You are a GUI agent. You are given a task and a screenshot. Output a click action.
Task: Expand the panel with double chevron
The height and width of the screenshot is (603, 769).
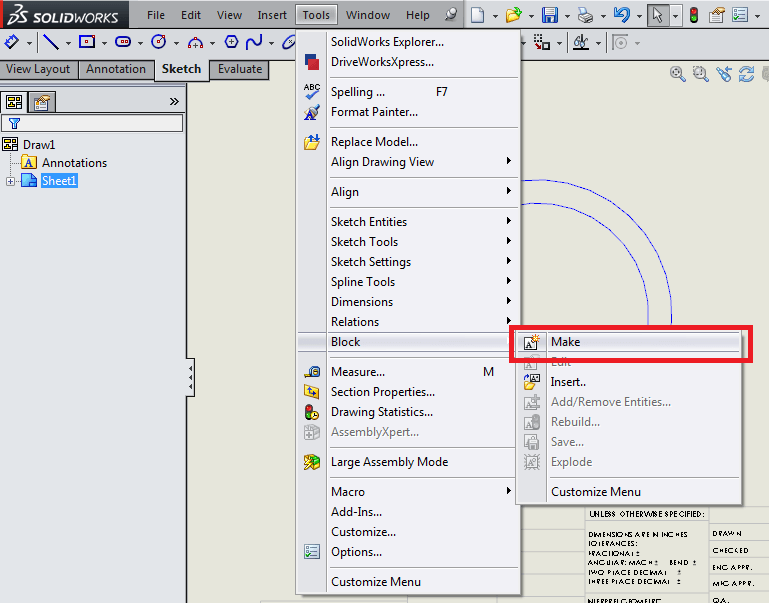[x=174, y=101]
